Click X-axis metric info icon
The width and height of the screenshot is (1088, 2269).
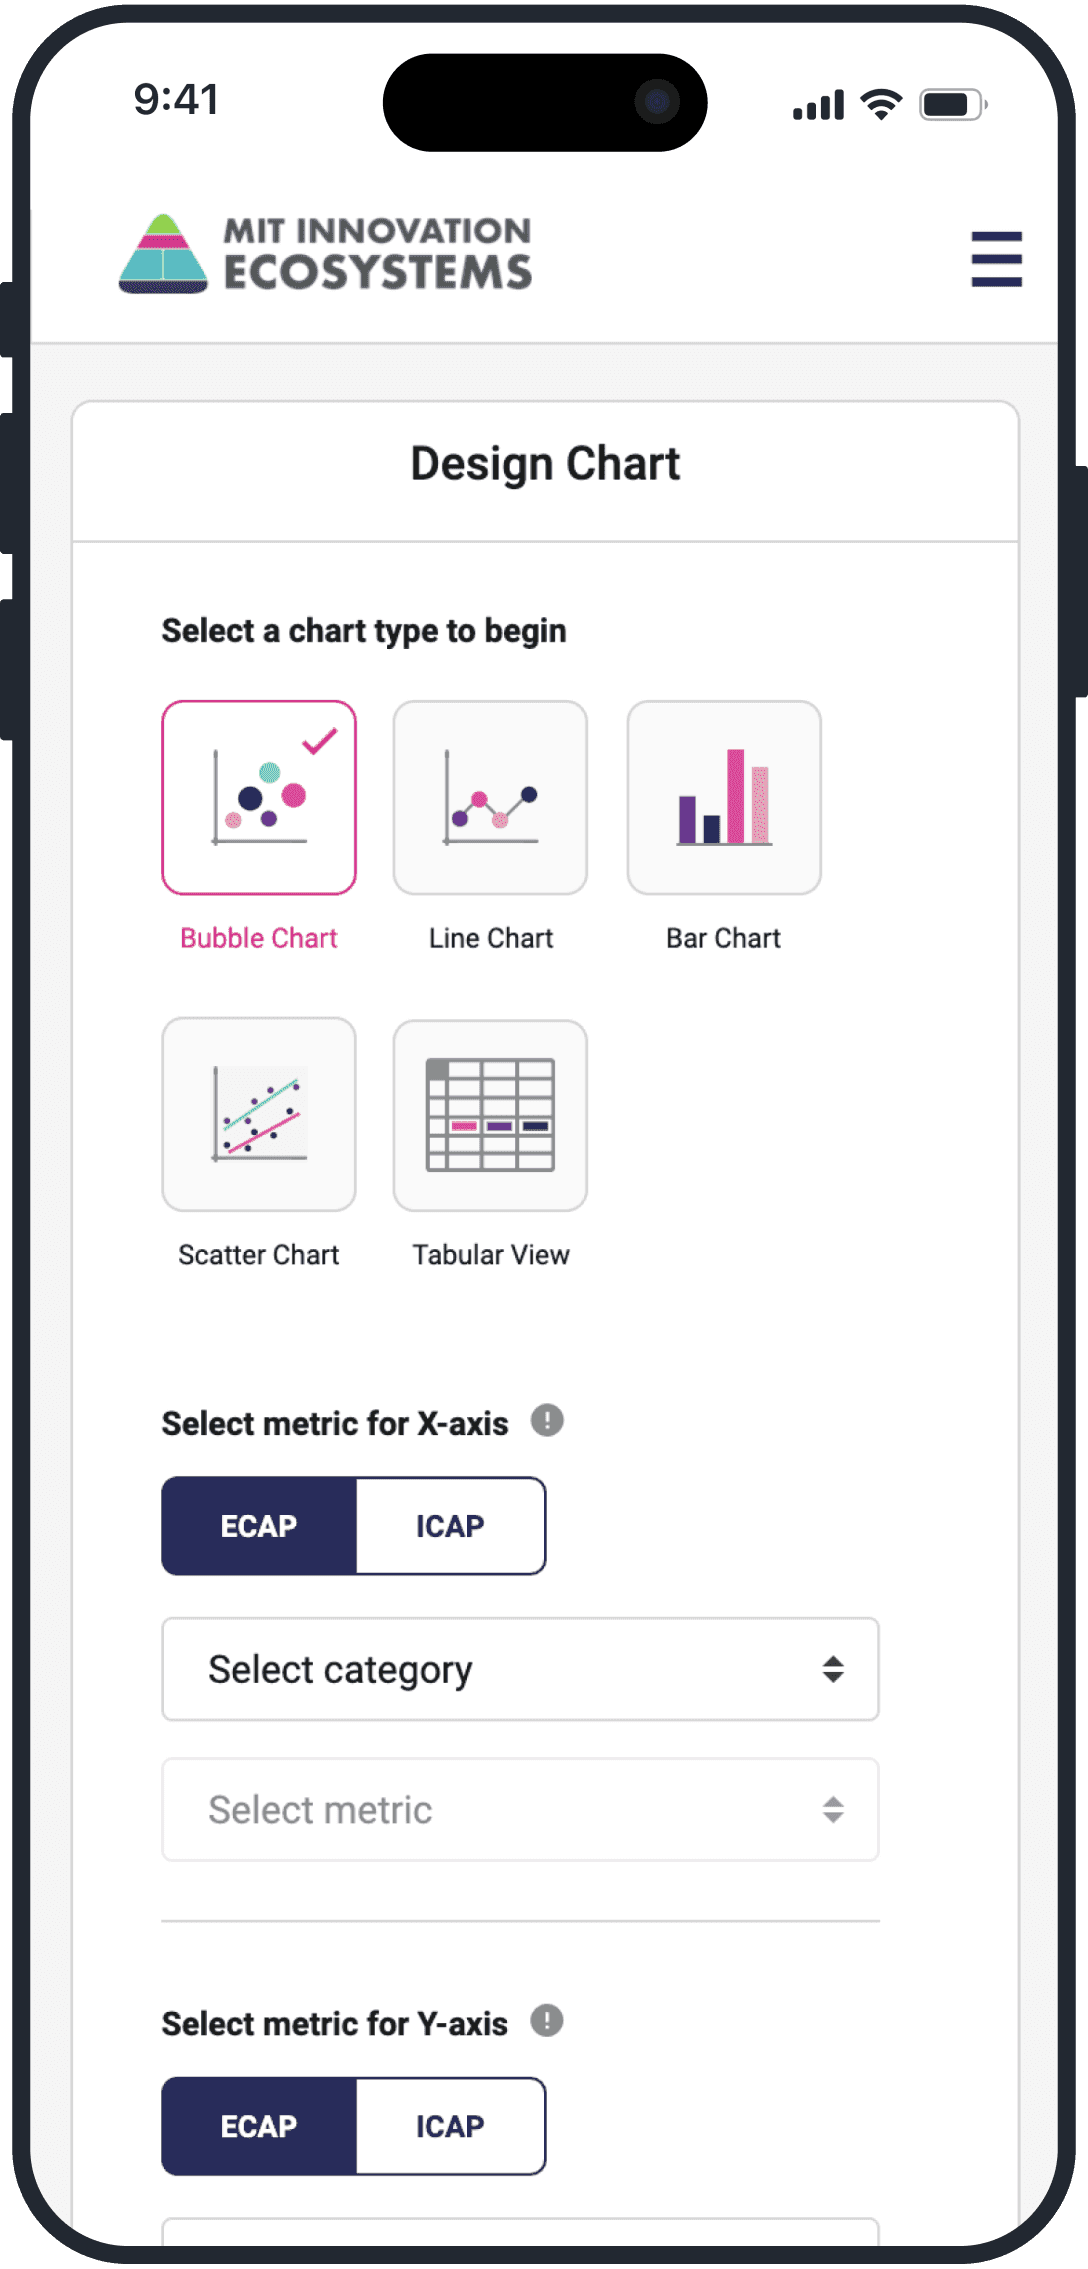pos(547,1420)
